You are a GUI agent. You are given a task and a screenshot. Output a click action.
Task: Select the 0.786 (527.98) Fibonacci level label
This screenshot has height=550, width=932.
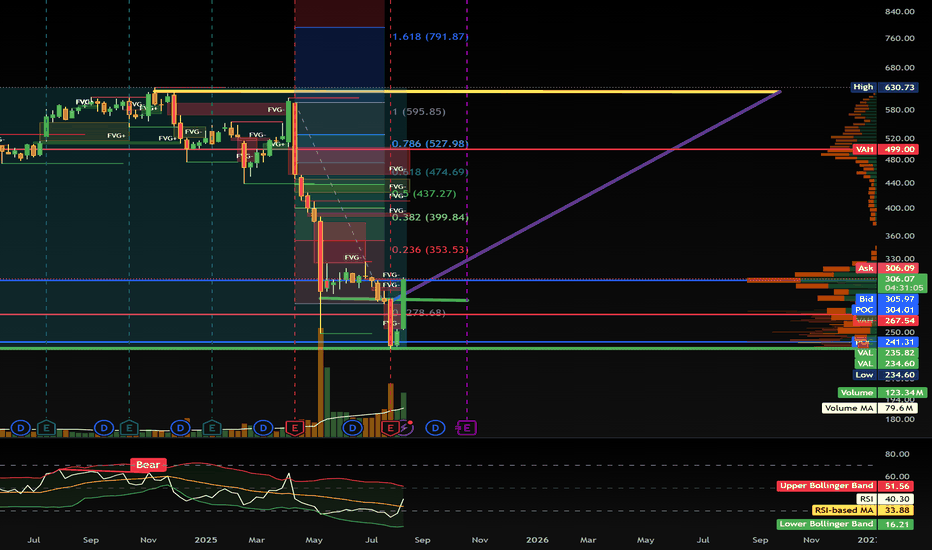pyautogui.click(x=430, y=143)
